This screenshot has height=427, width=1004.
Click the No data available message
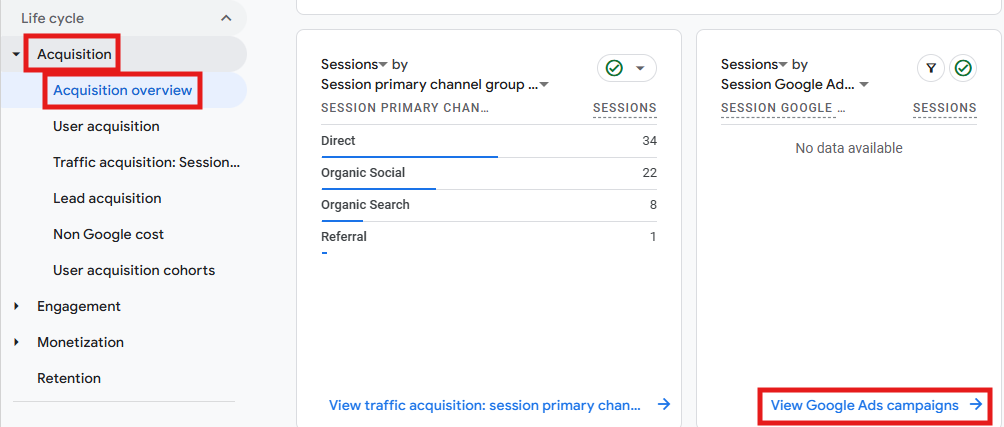pyautogui.click(x=849, y=149)
